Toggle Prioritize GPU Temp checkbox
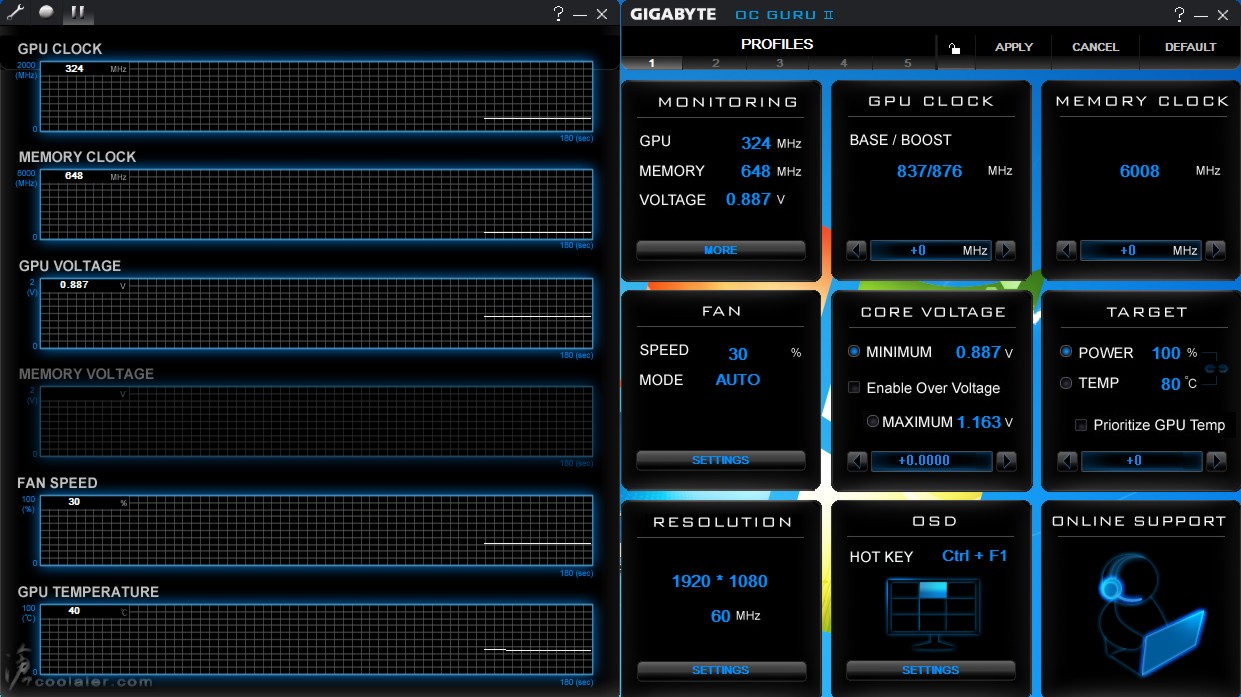The image size is (1241, 697). pyautogui.click(x=1081, y=425)
